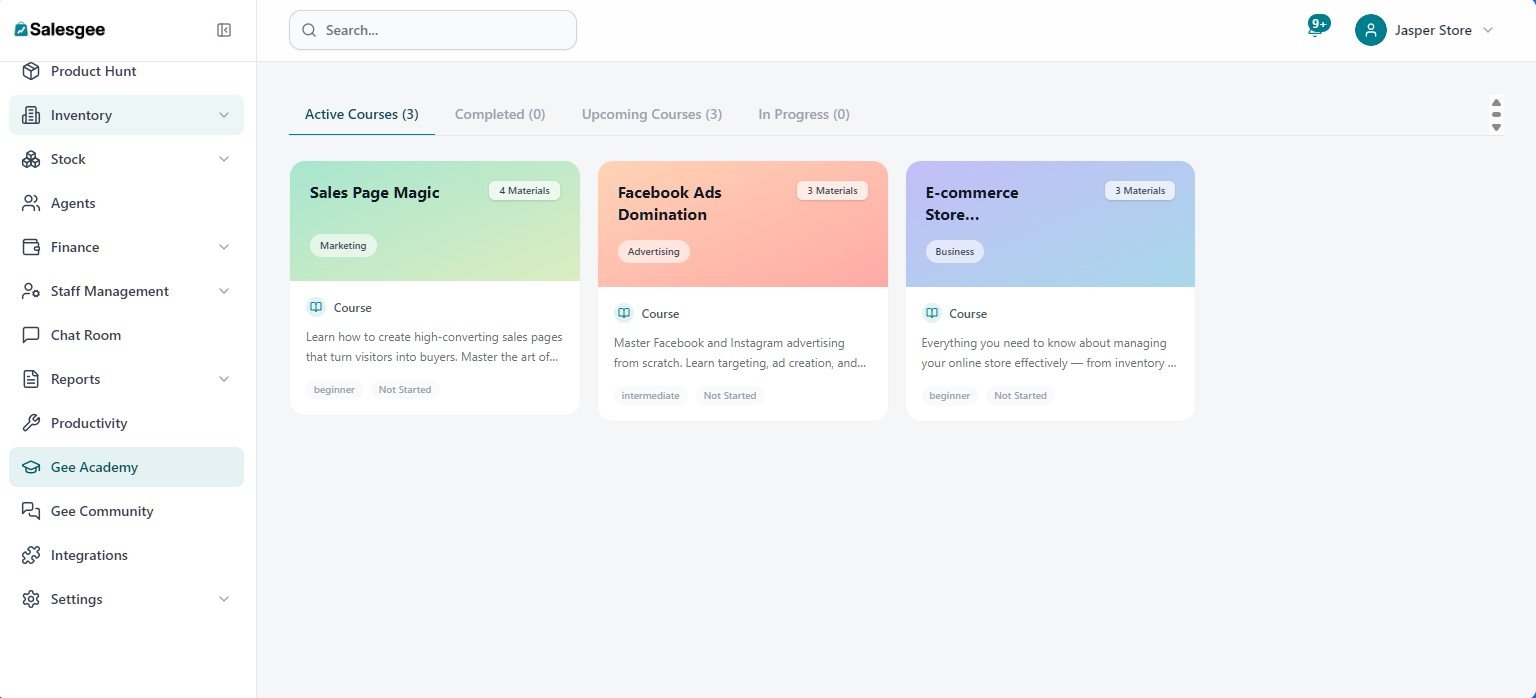Click the Agents sidebar icon
The image size is (1536, 698).
tap(31, 203)
